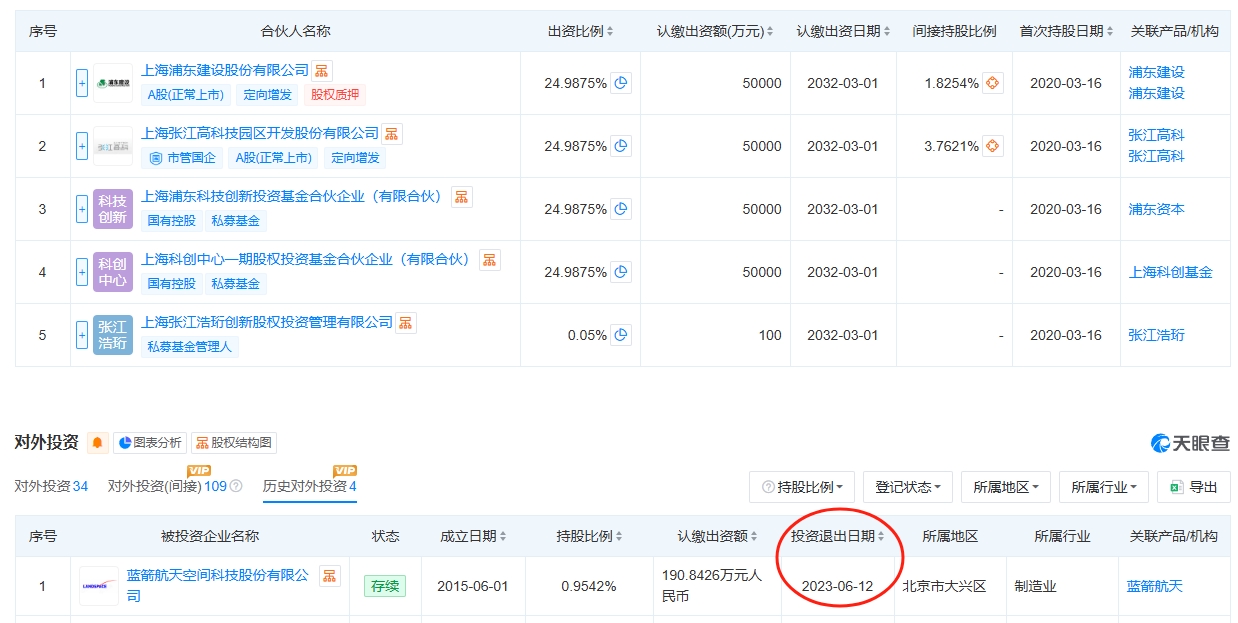1238x623 pixels.
Task: Expand row 1 上海浦东建设 with plus button
Action: pyautogui.click(x=82, y=83)
